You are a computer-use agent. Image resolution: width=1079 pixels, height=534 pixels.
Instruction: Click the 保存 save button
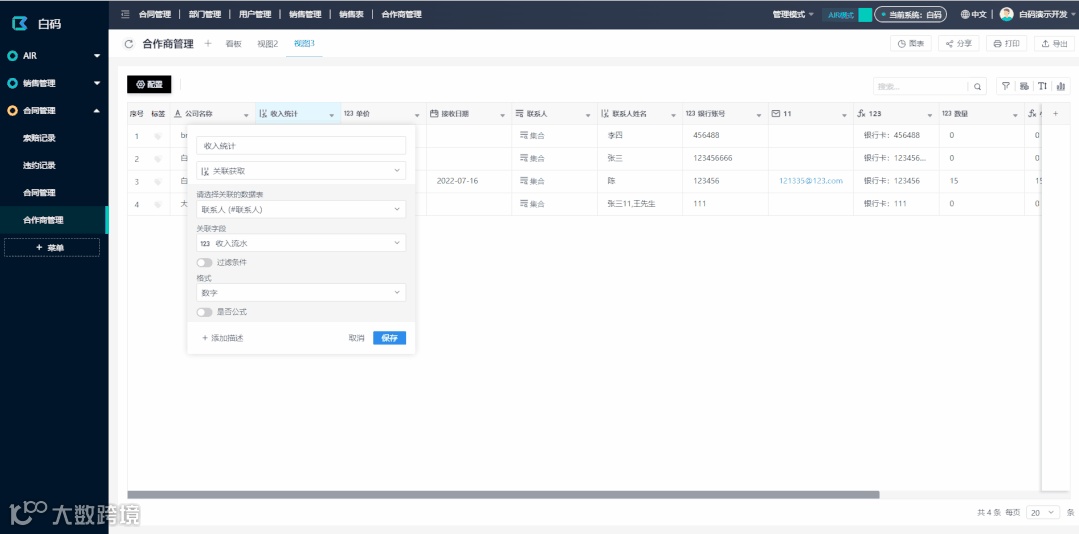(x=389, y=338)
